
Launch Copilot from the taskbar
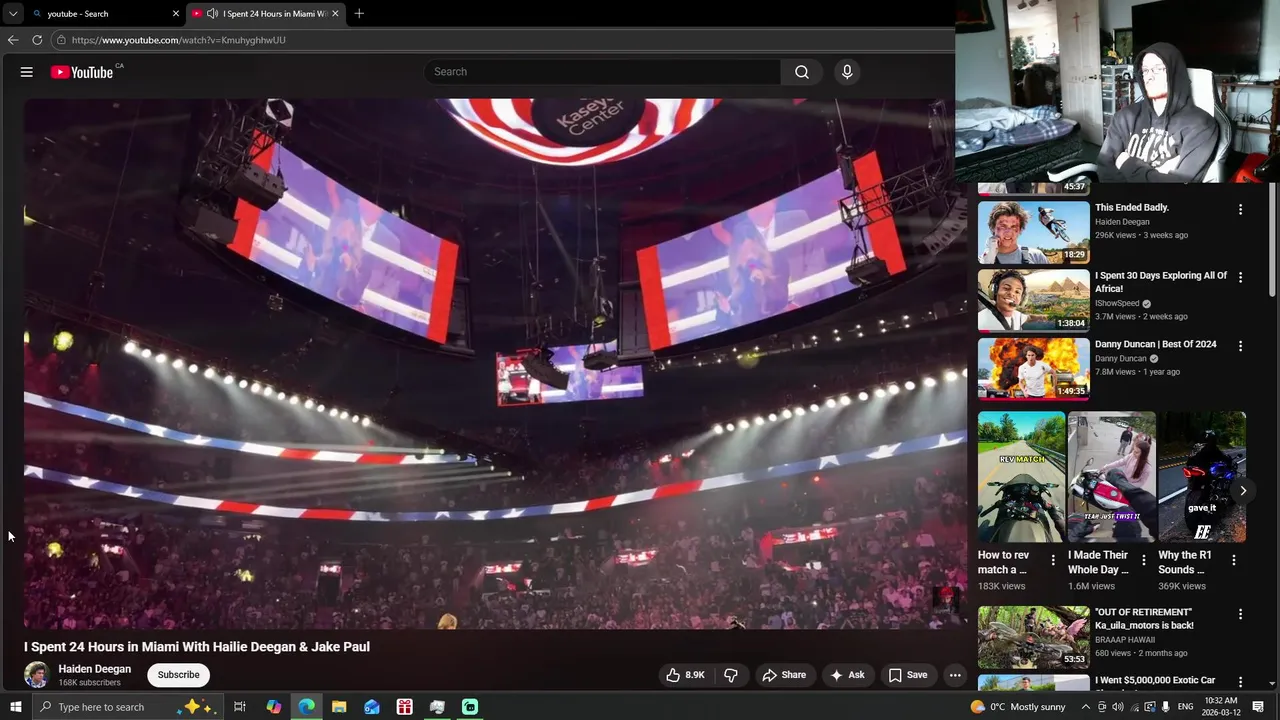(274, 707)
